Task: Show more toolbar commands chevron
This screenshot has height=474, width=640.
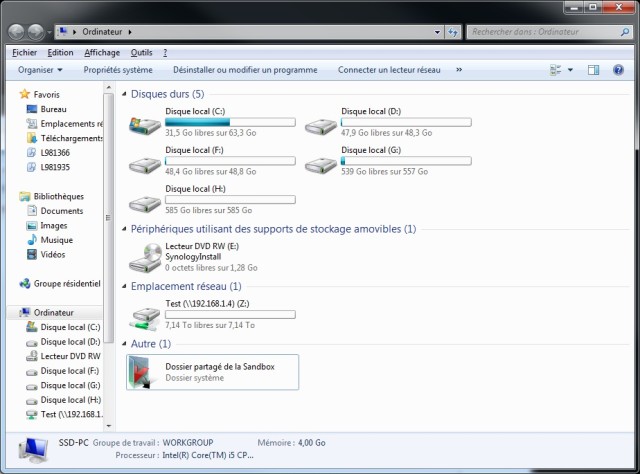Action: pyautogui.click(x=459, y=70)
